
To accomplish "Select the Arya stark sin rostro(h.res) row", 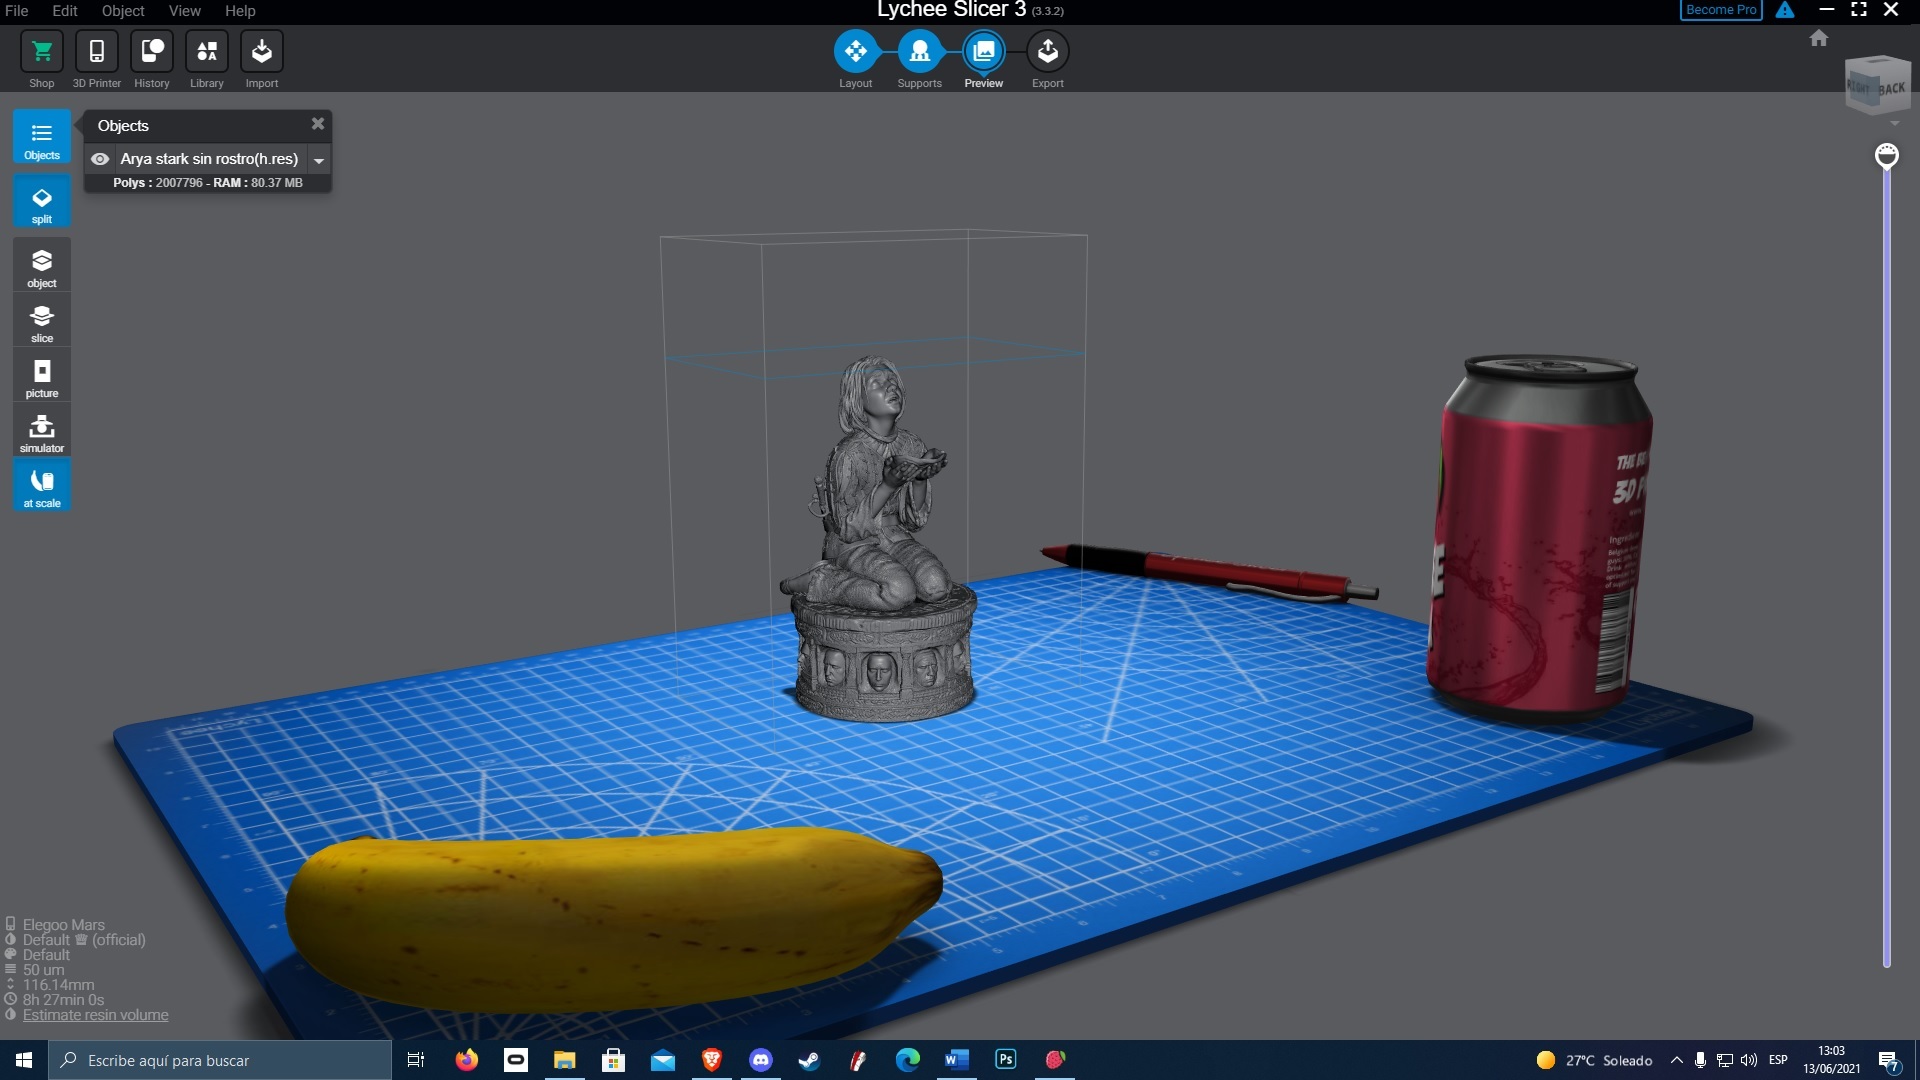I will (x=208, y=159).
